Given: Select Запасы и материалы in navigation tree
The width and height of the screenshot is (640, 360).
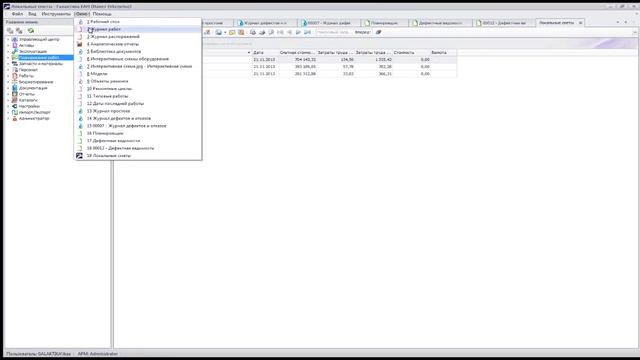Looking at the screenshot, I should coord(41,64).
